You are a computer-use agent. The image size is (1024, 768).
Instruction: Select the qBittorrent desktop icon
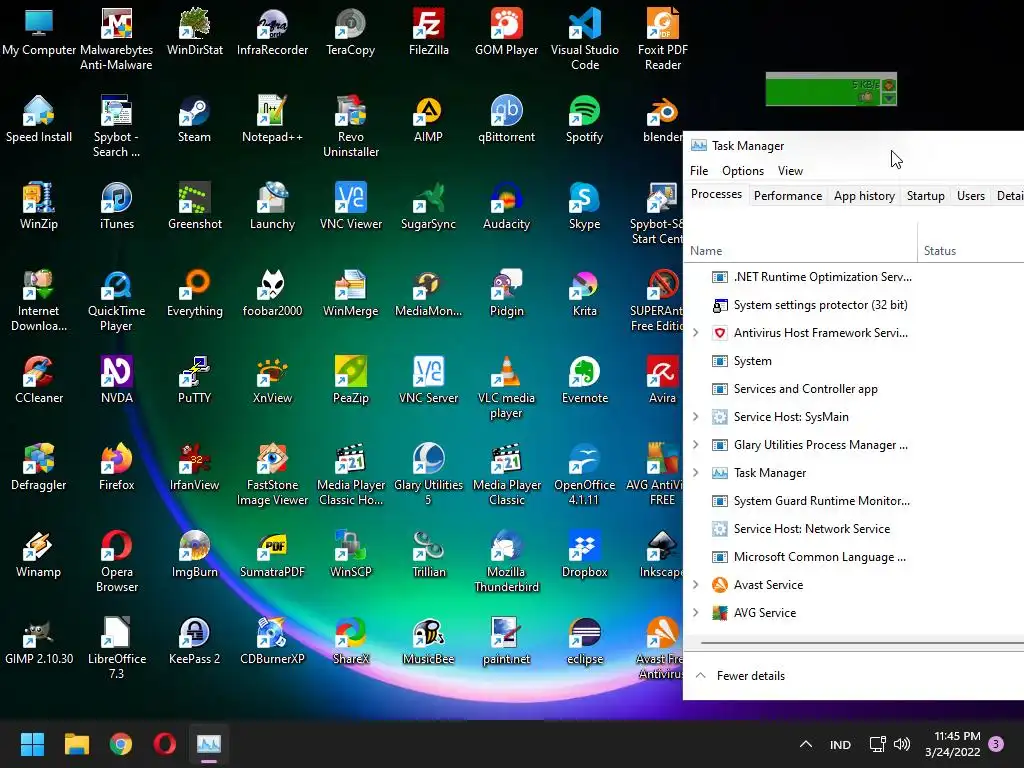[506, 120]
